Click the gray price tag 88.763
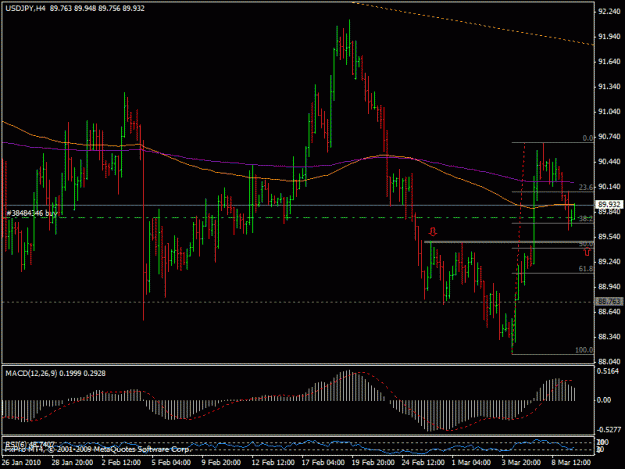625x469 pixels. (609, 302)
